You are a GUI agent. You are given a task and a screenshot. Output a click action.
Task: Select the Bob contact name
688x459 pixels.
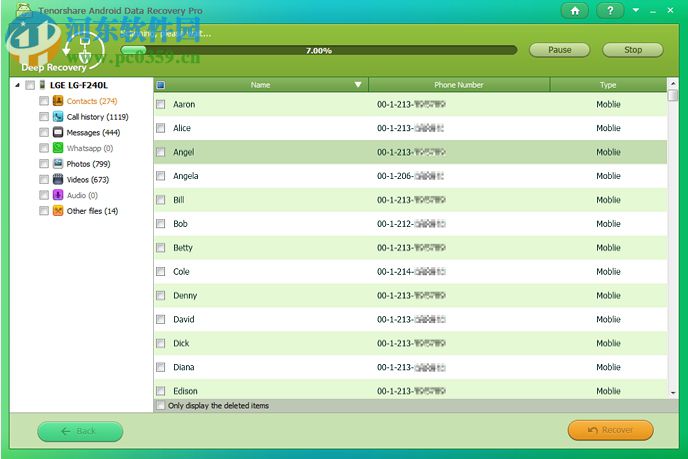[x=180, y=224]
